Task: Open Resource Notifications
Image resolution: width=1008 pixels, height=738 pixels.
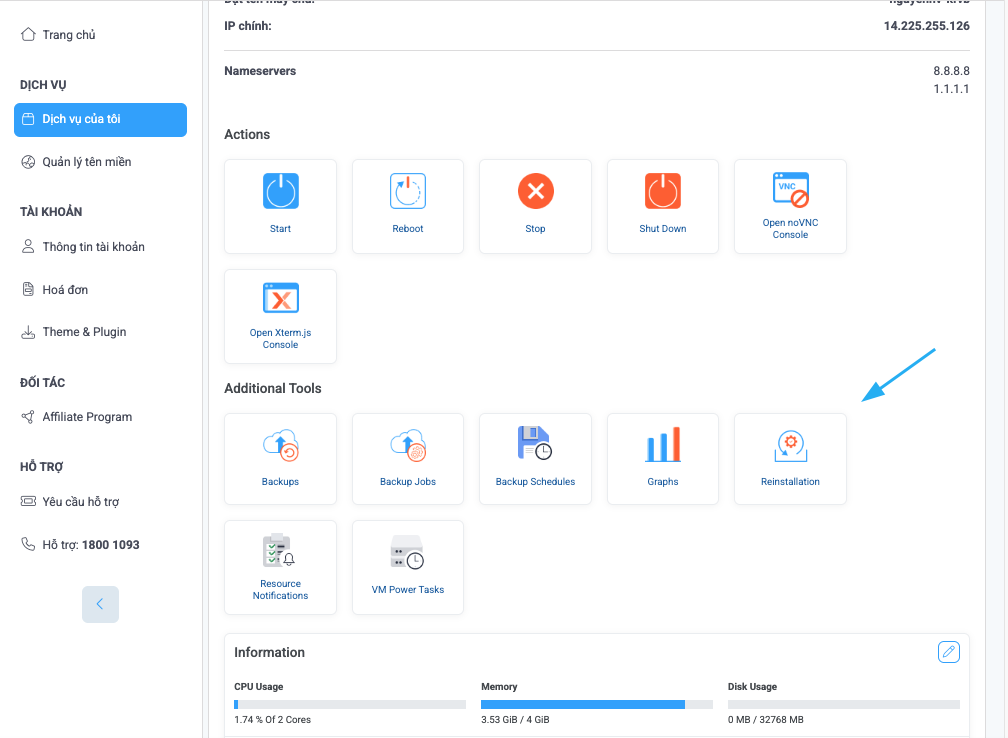Action: (280, 551)
